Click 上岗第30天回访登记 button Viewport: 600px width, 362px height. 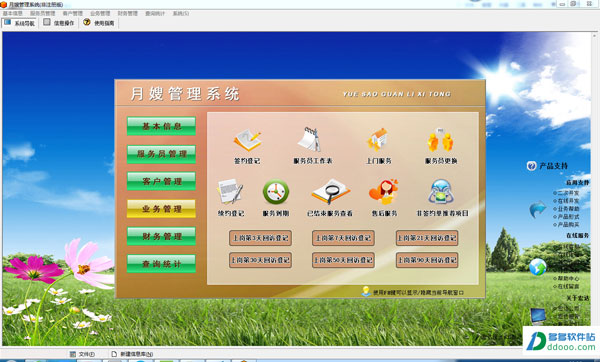260,260
